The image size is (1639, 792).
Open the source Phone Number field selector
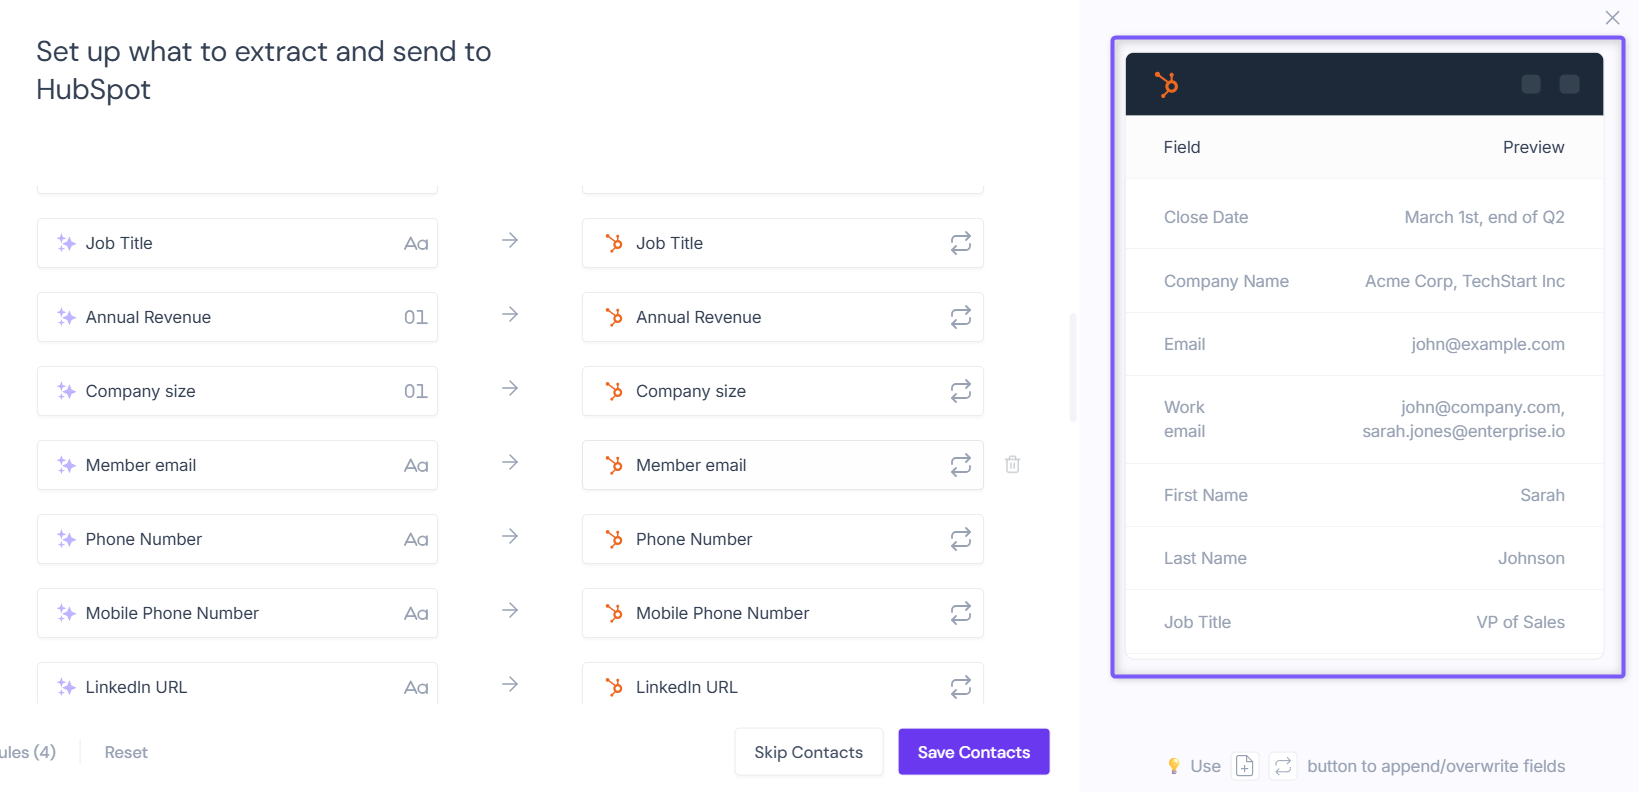[237, 539]
